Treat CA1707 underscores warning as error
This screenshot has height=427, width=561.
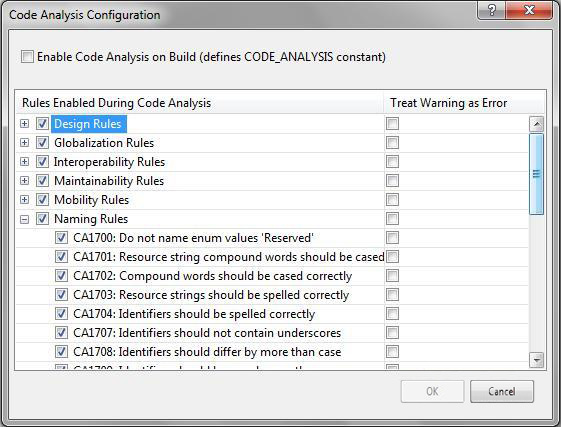(x=392, y=333)
